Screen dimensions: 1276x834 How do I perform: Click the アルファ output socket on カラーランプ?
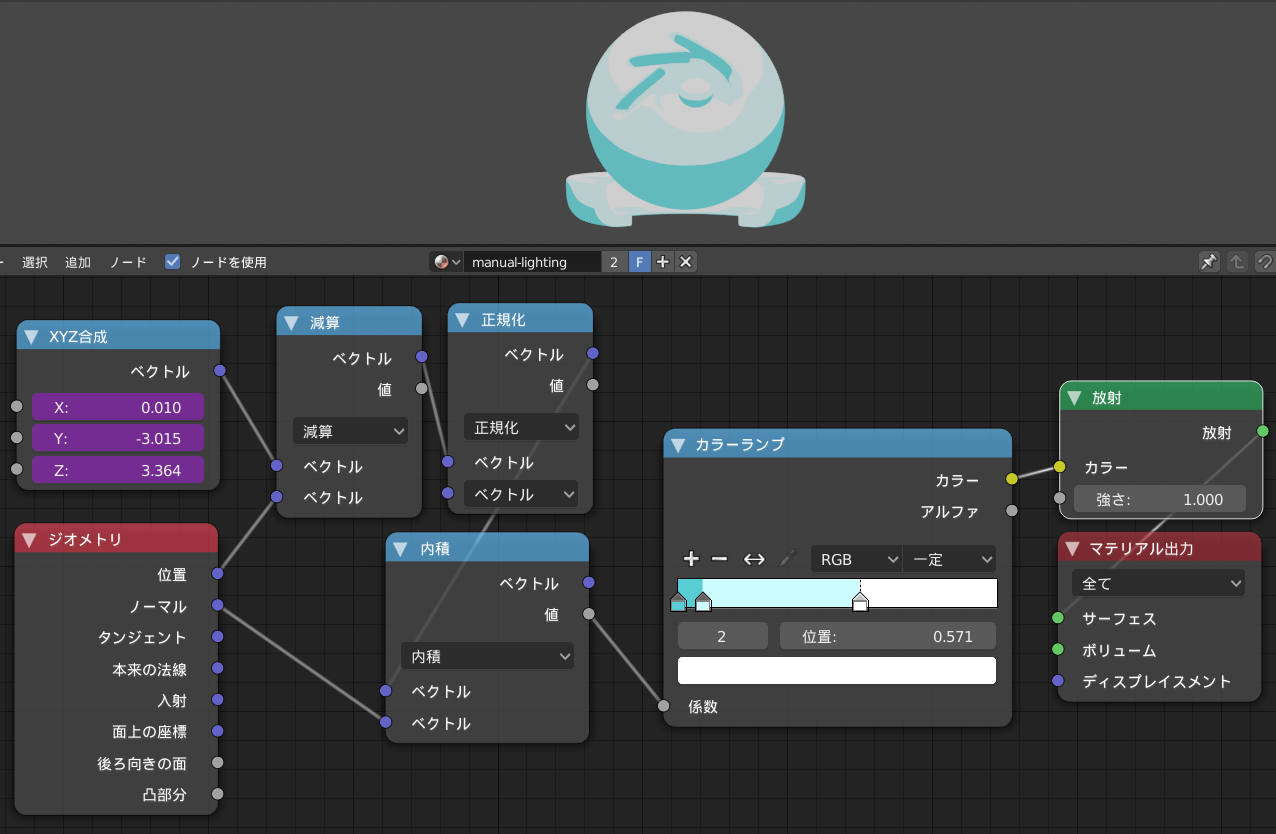pyautogui.click(x=1012, y=511)
